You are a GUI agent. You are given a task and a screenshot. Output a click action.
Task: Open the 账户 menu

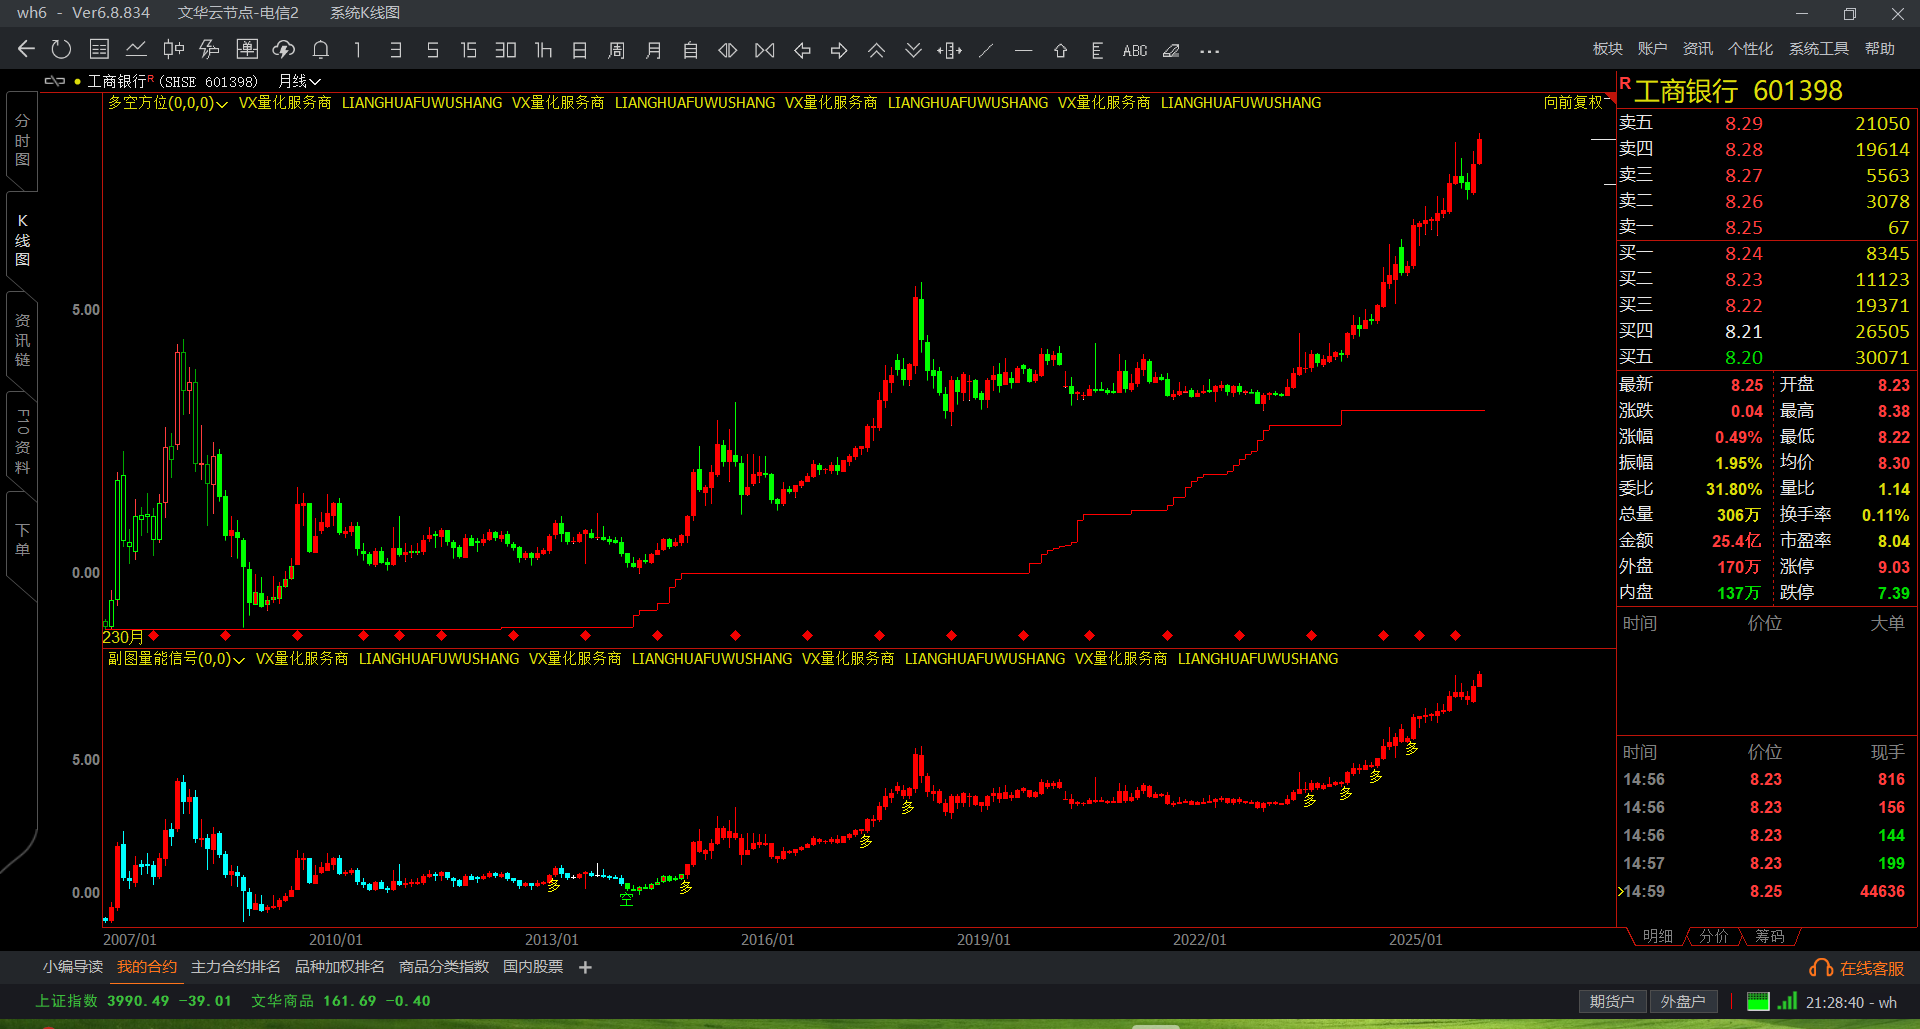pyautogui.click(x=1653, y=49)
